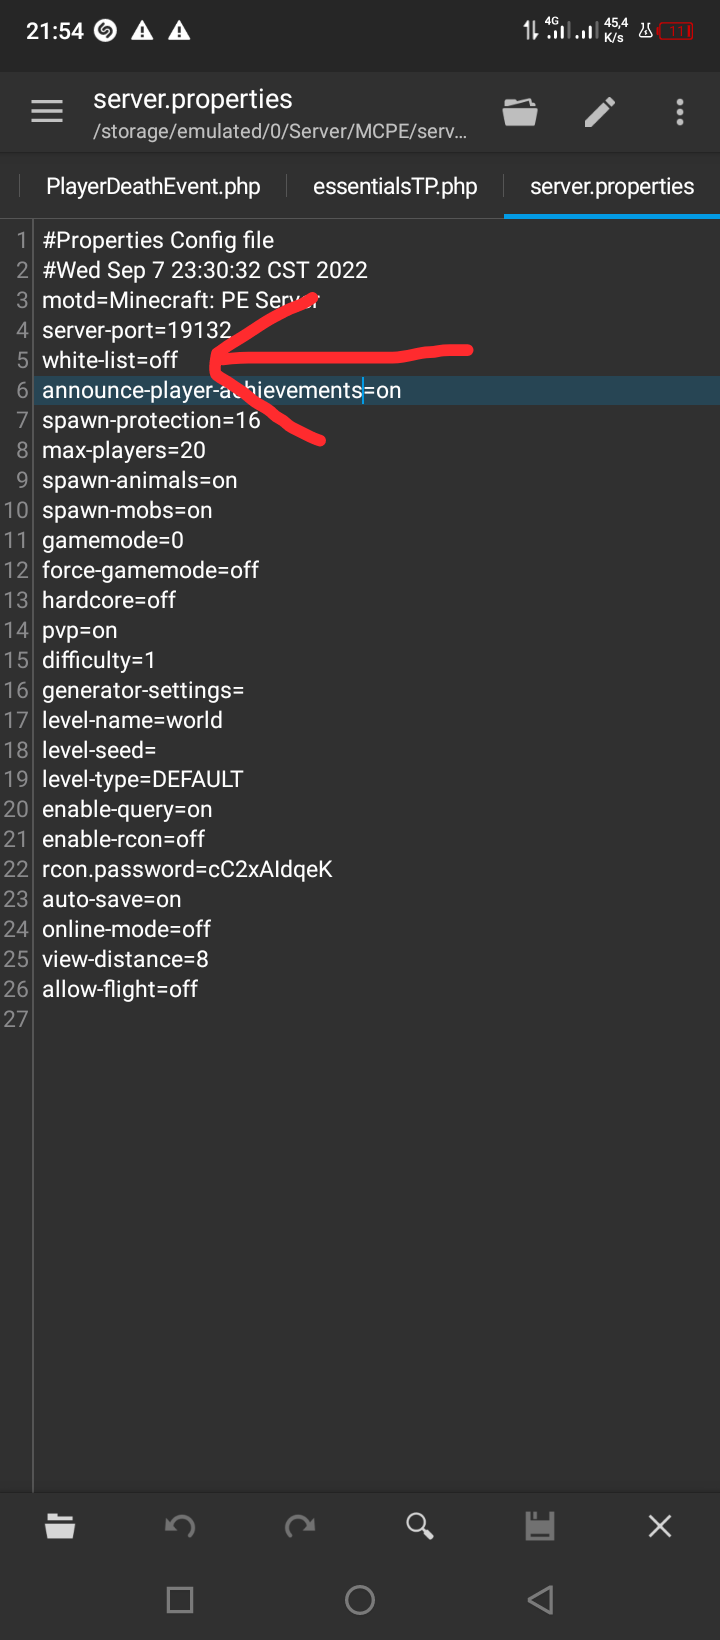Open the hamburger navigation menu

(x=47, y=112)
